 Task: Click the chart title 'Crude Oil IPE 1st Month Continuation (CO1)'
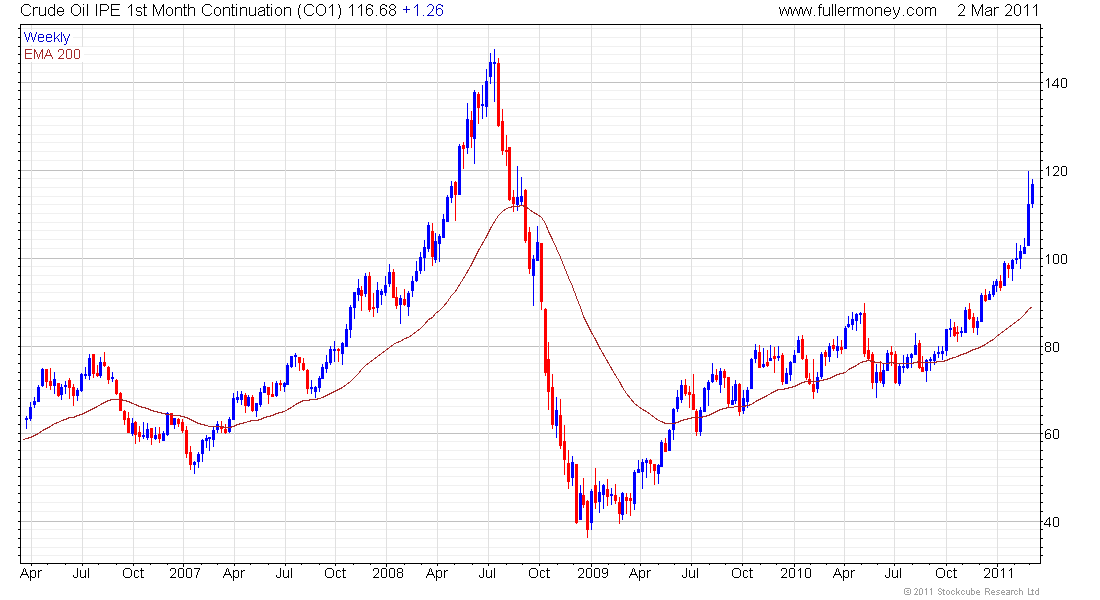[182, 11]
